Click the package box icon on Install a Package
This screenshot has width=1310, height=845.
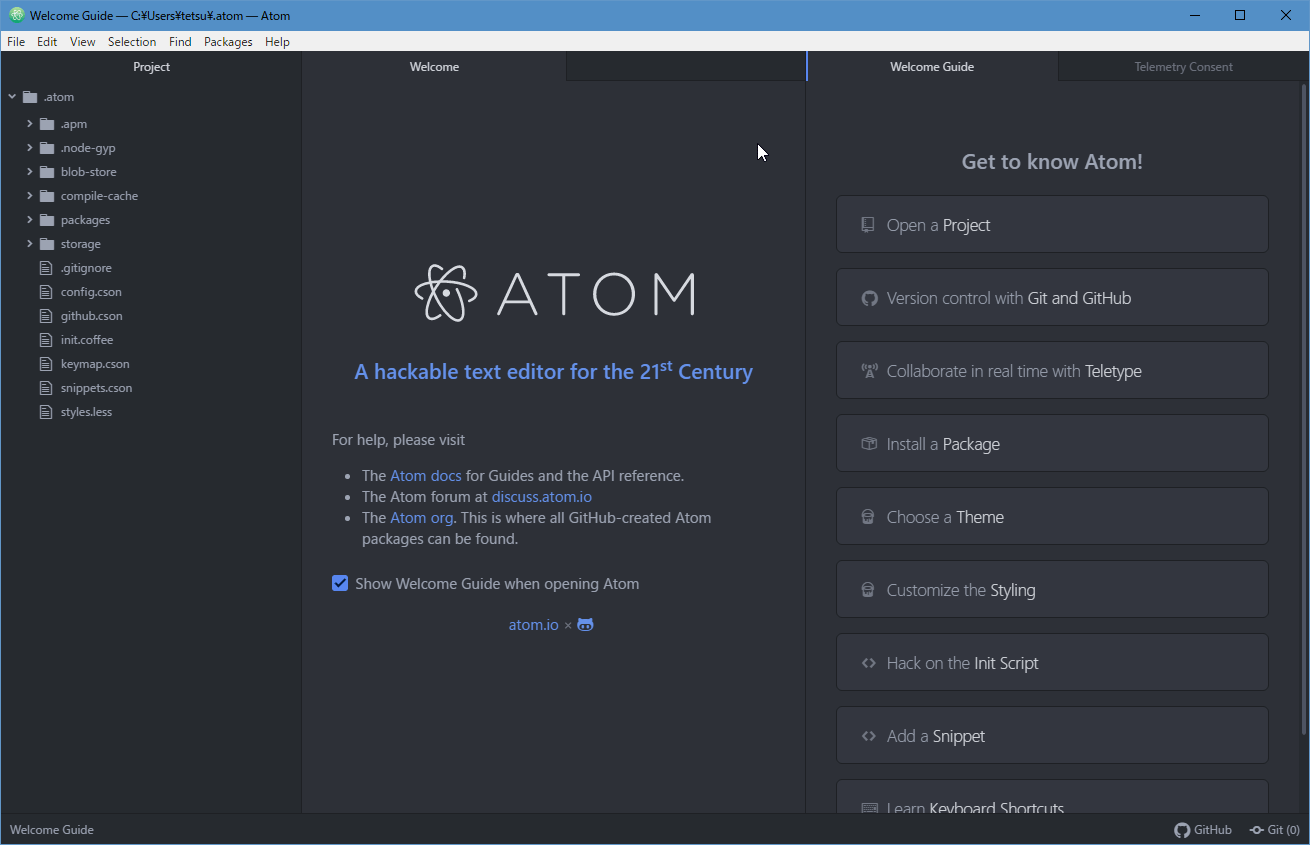(x=868, y=444)
